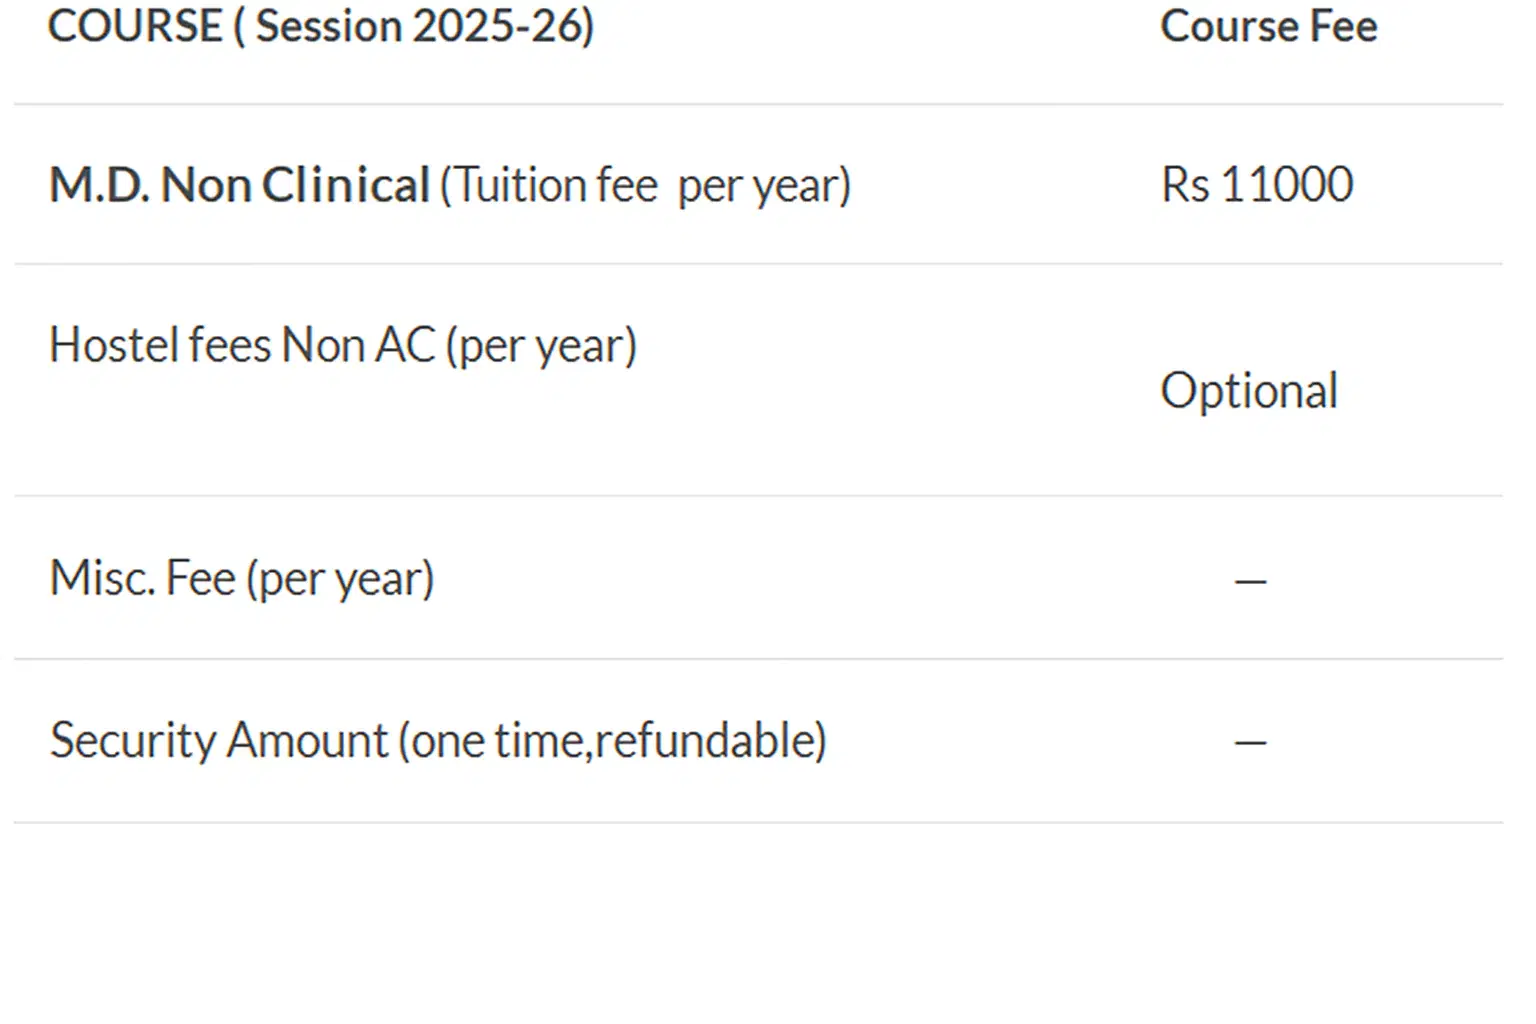Click the Non AC text in hostel row
This screenshot has width=1536, height=1024.
[359, 346]
